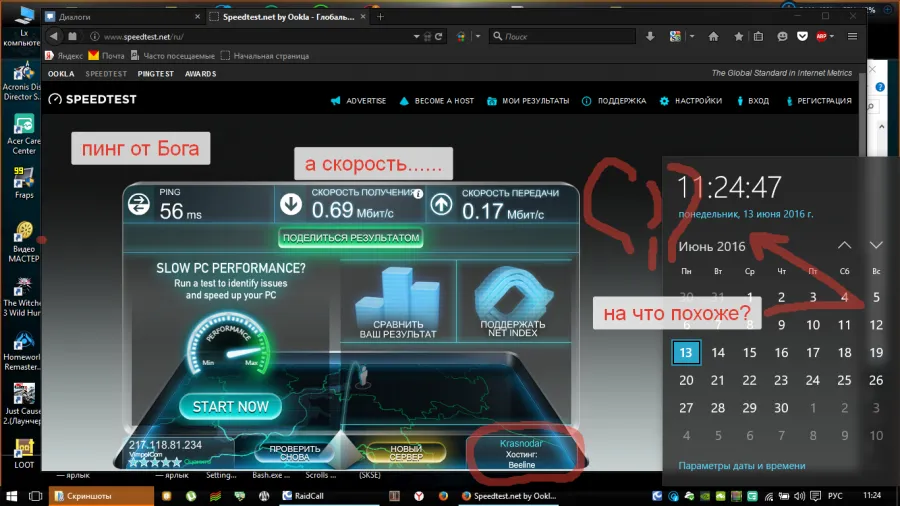Click the START NOW button
Screen dimensions: 900x506
point(230,406)
